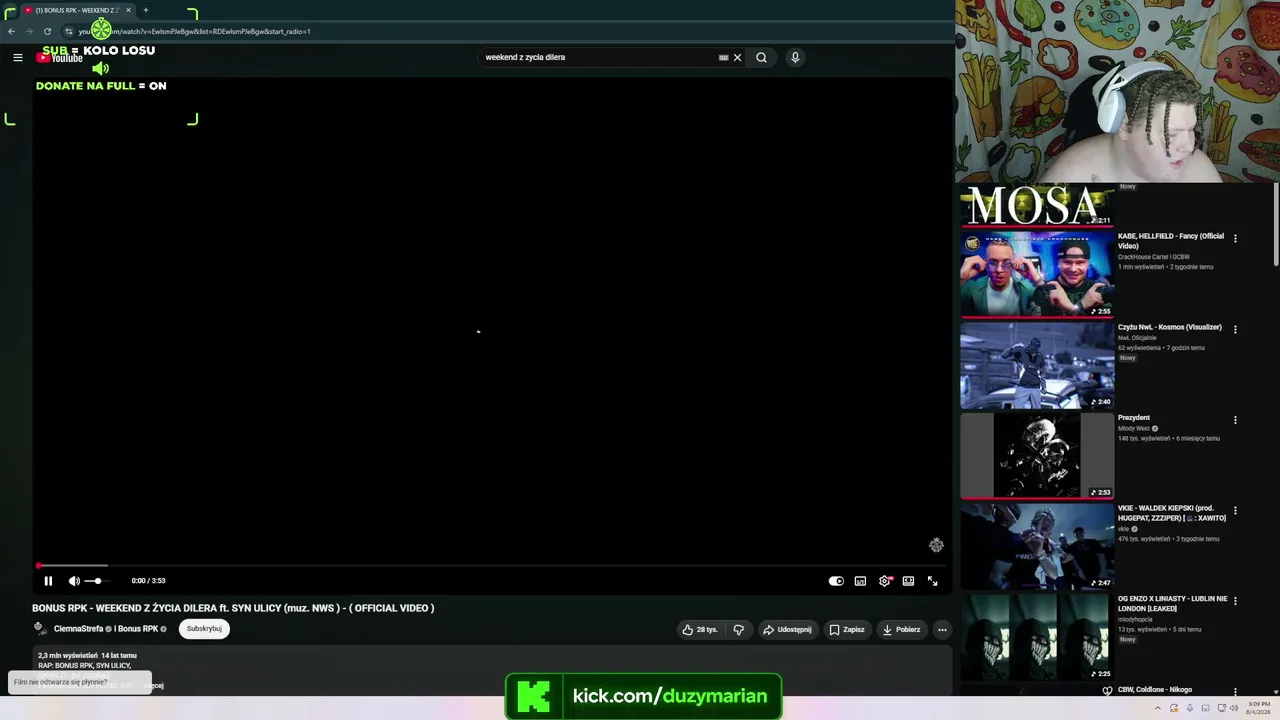Show hidden icons in the system tray

1158,708
